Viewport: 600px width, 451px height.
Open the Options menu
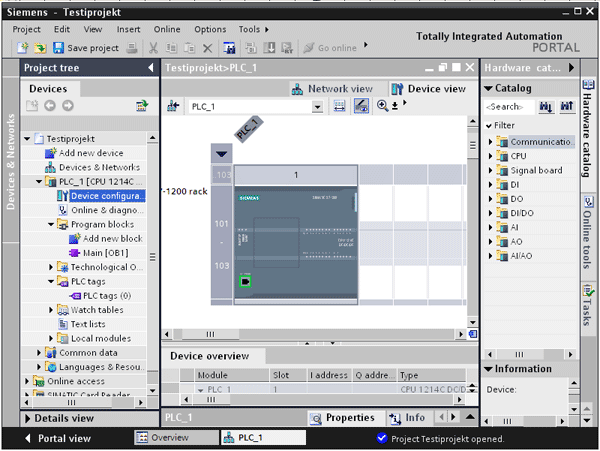click(210, 29)
